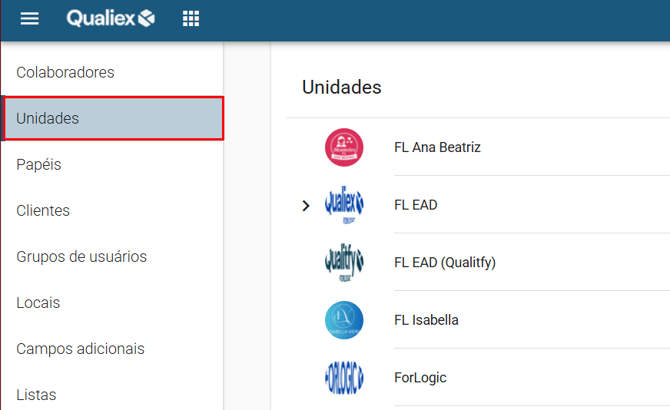Click the Qualiex logo

click(111, 19)
